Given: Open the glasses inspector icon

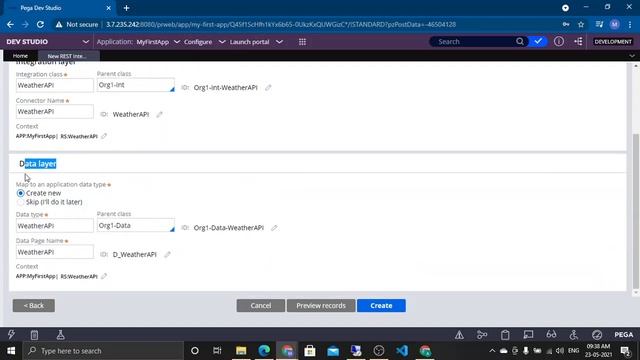Looking at the screenshot, I should tap(551, 335).
